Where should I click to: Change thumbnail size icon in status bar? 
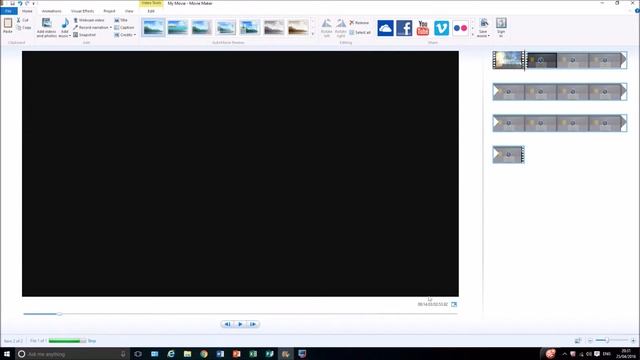[x=578, y=340]
